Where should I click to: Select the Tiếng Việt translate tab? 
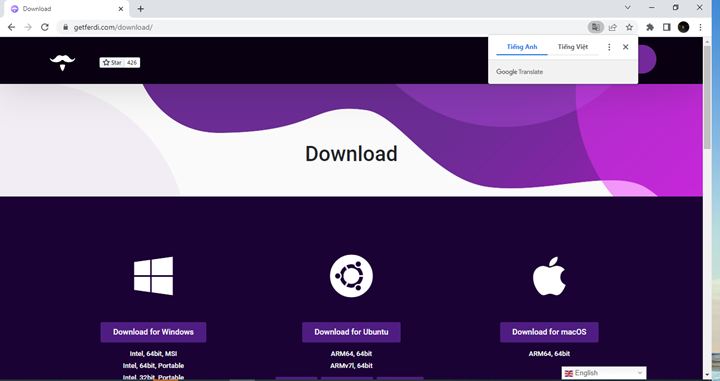[573, 47]
